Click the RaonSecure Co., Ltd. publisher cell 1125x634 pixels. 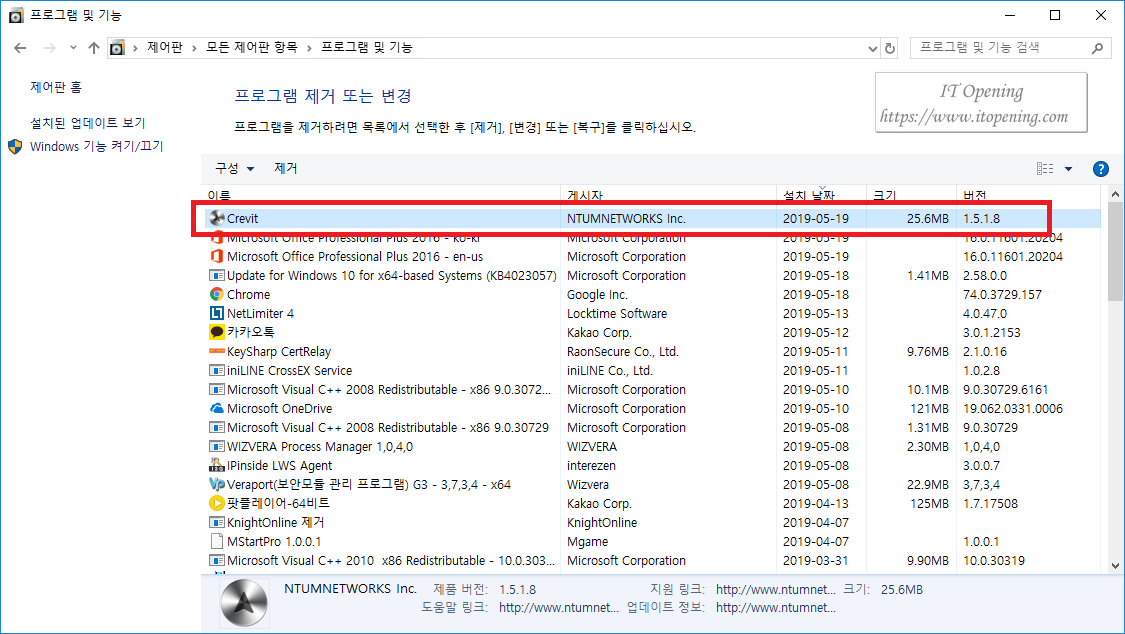623,351
